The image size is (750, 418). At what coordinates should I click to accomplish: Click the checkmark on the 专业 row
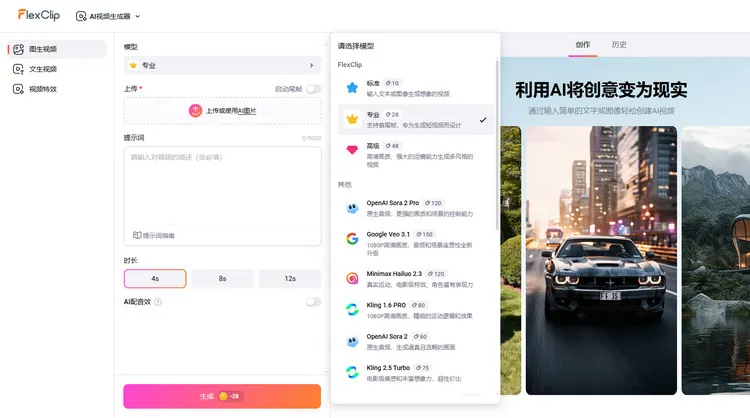click(x=483, y=120)
